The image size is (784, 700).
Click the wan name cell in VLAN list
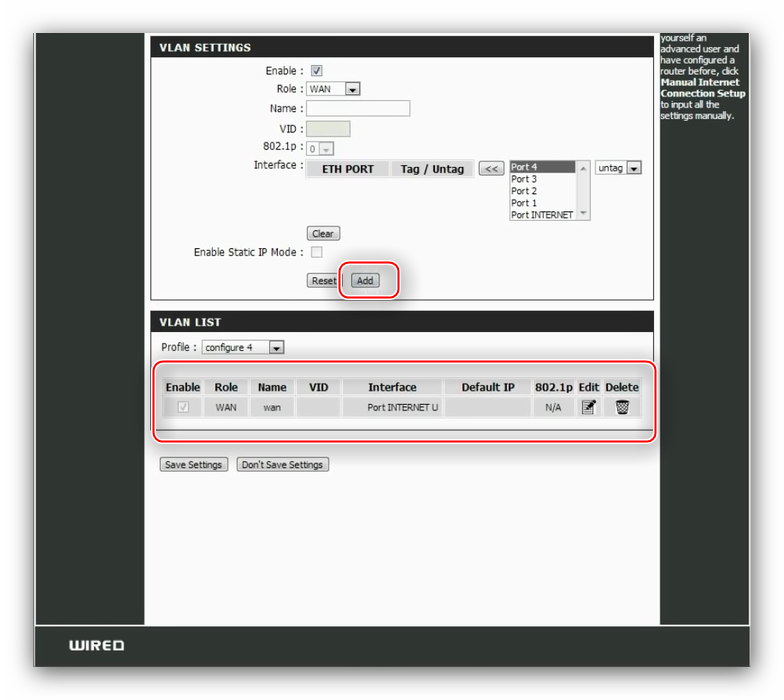[x=272, y=408]
